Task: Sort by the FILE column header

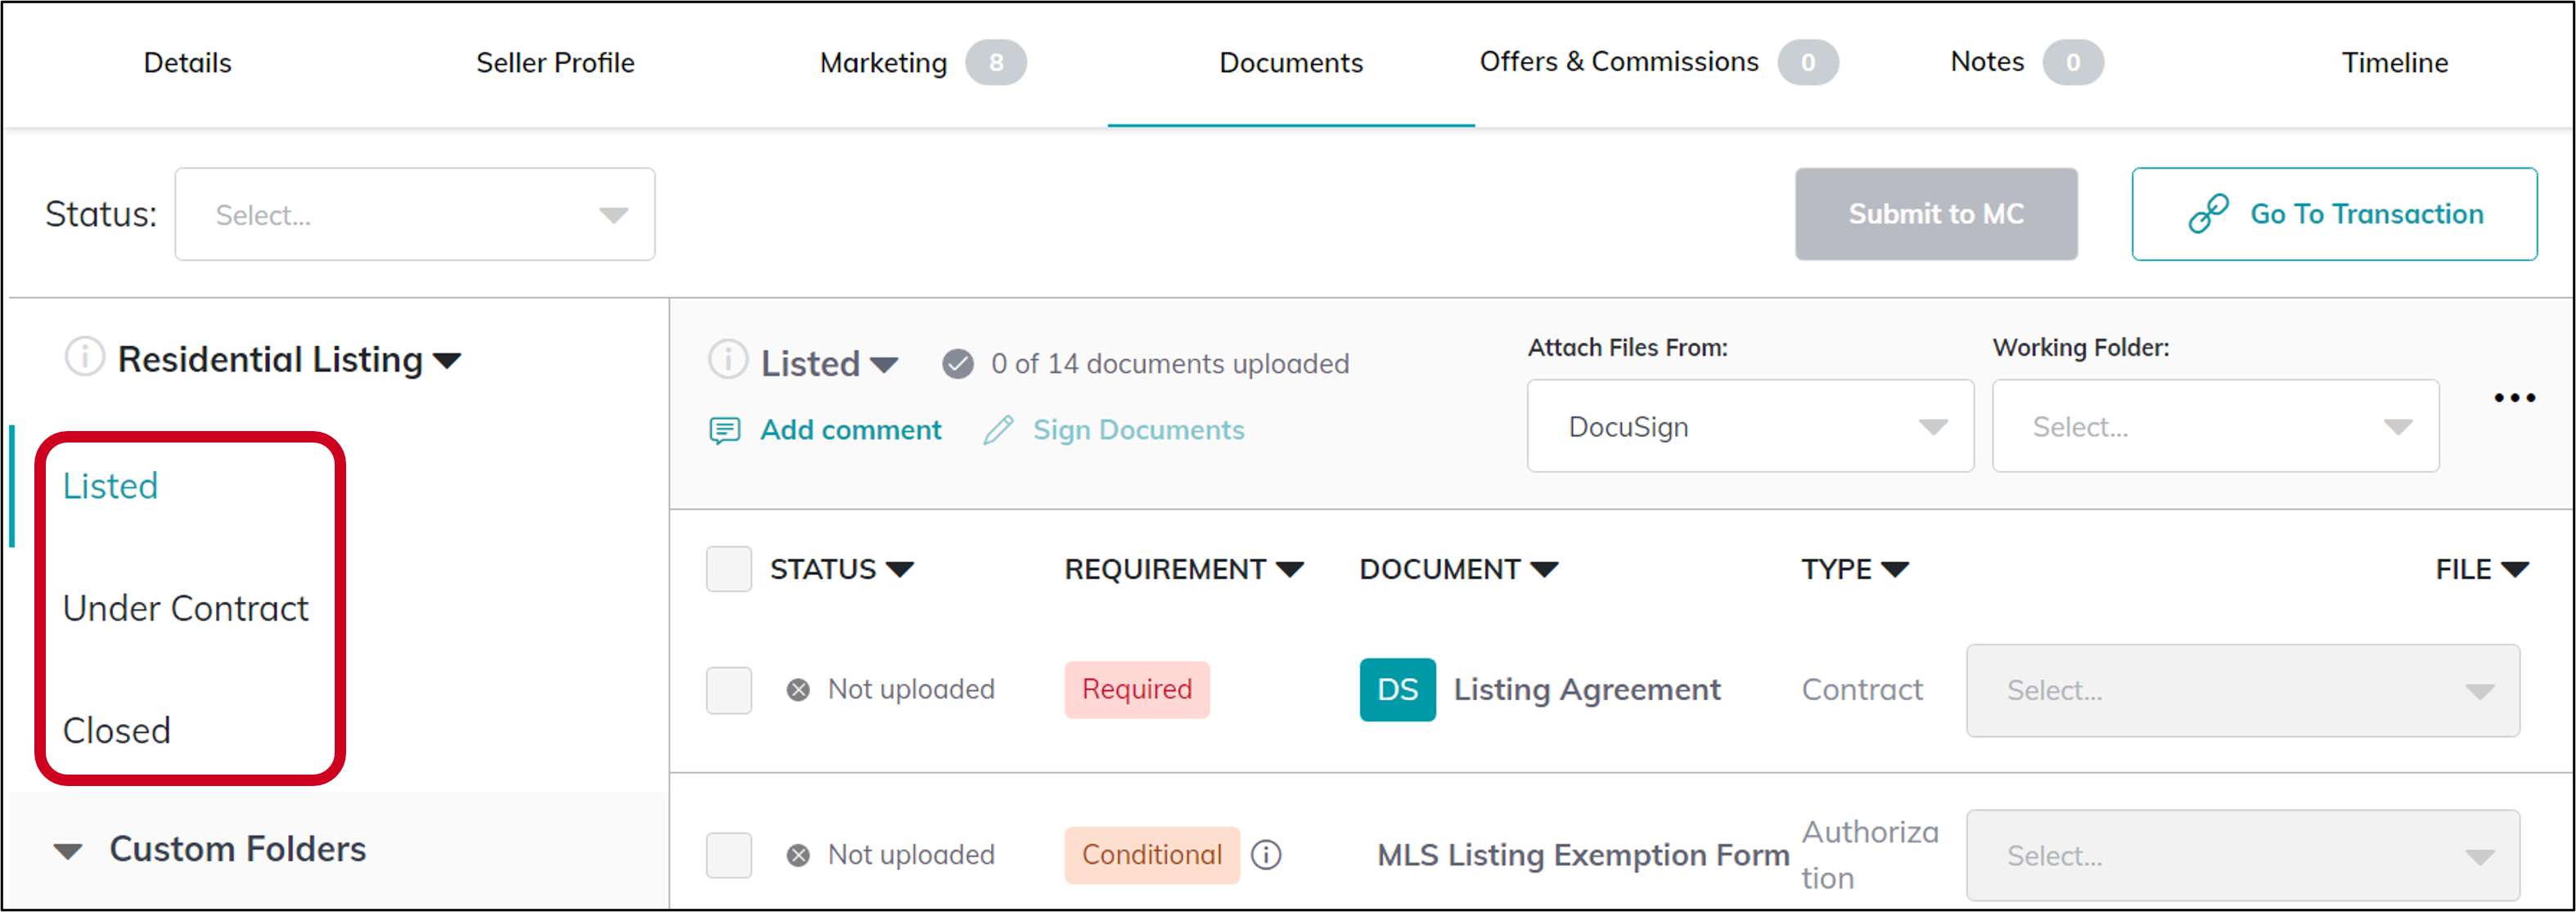Action: click(2482, 569)
